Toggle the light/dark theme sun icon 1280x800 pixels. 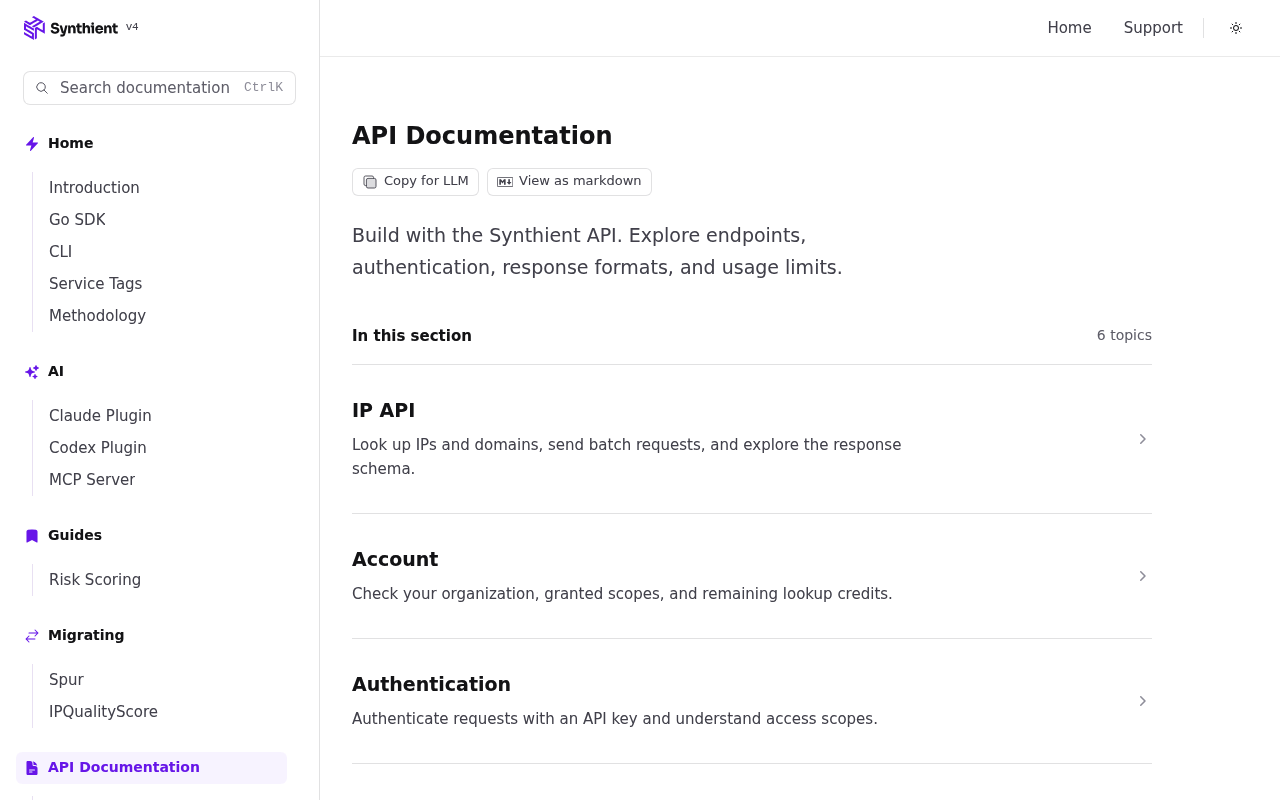click(1236, 28)
